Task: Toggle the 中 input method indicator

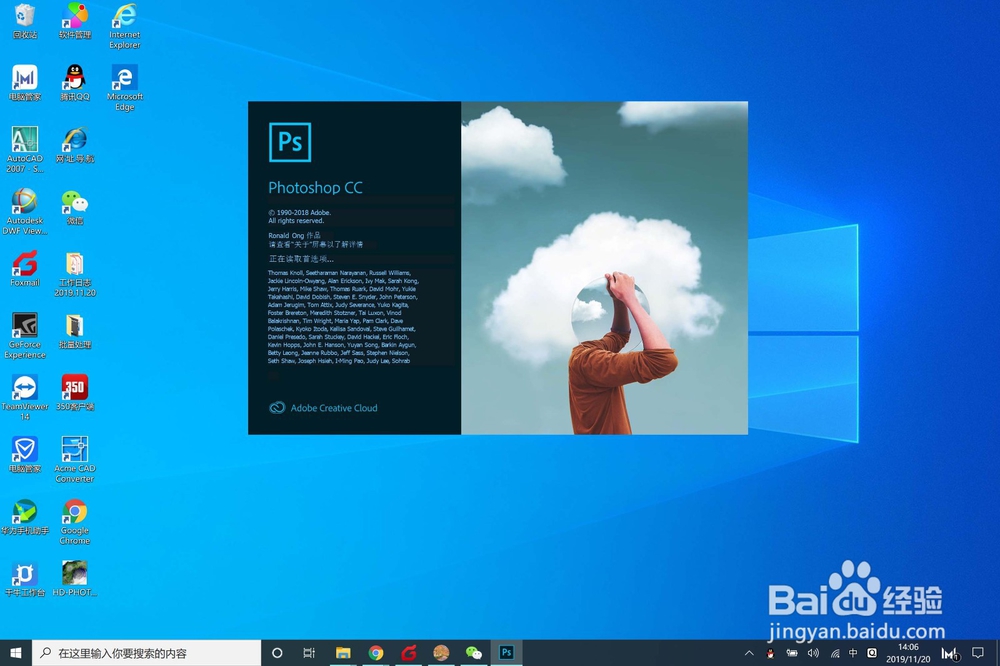Action: (853, 653)
